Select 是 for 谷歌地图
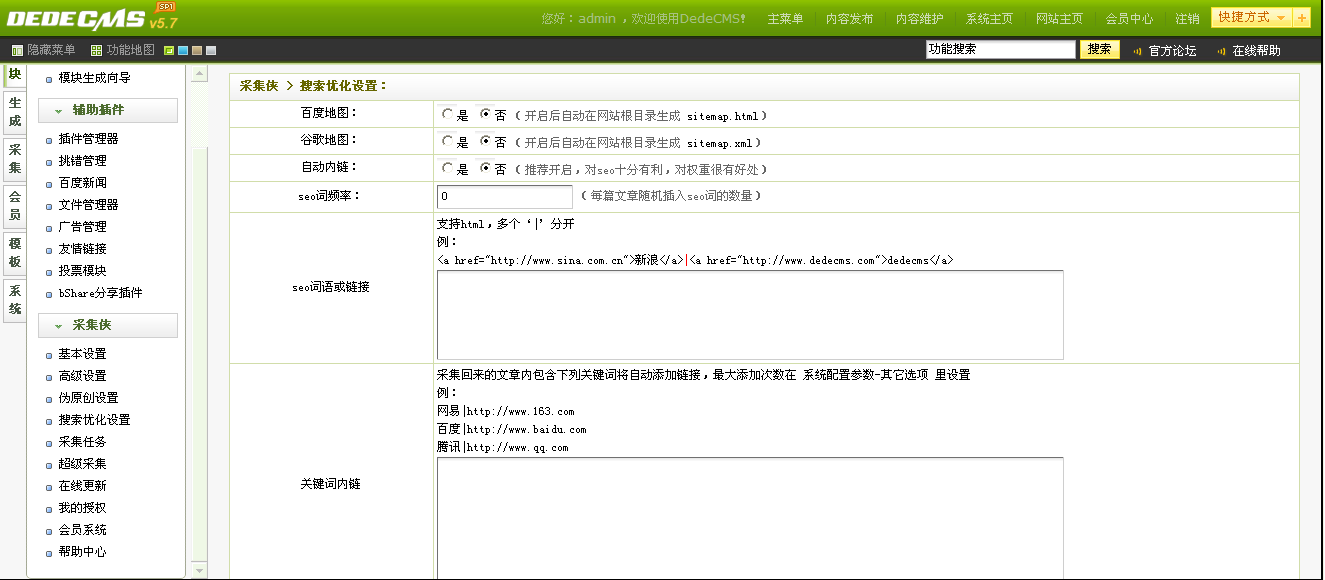 point(447,141)
